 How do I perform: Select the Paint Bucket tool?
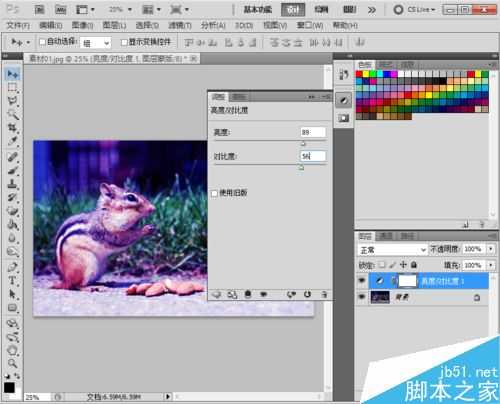(x=13, y=225)
